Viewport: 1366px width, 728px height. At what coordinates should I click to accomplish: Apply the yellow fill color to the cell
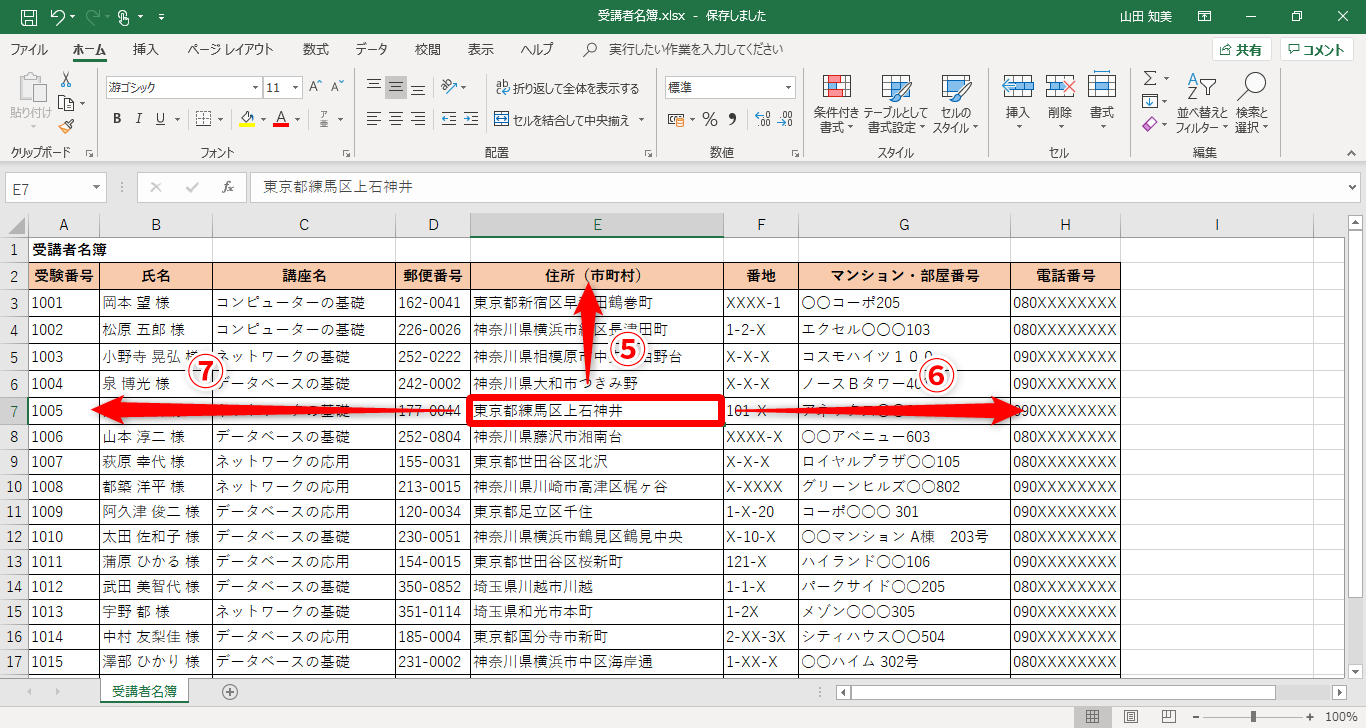(x=248, y=120)
